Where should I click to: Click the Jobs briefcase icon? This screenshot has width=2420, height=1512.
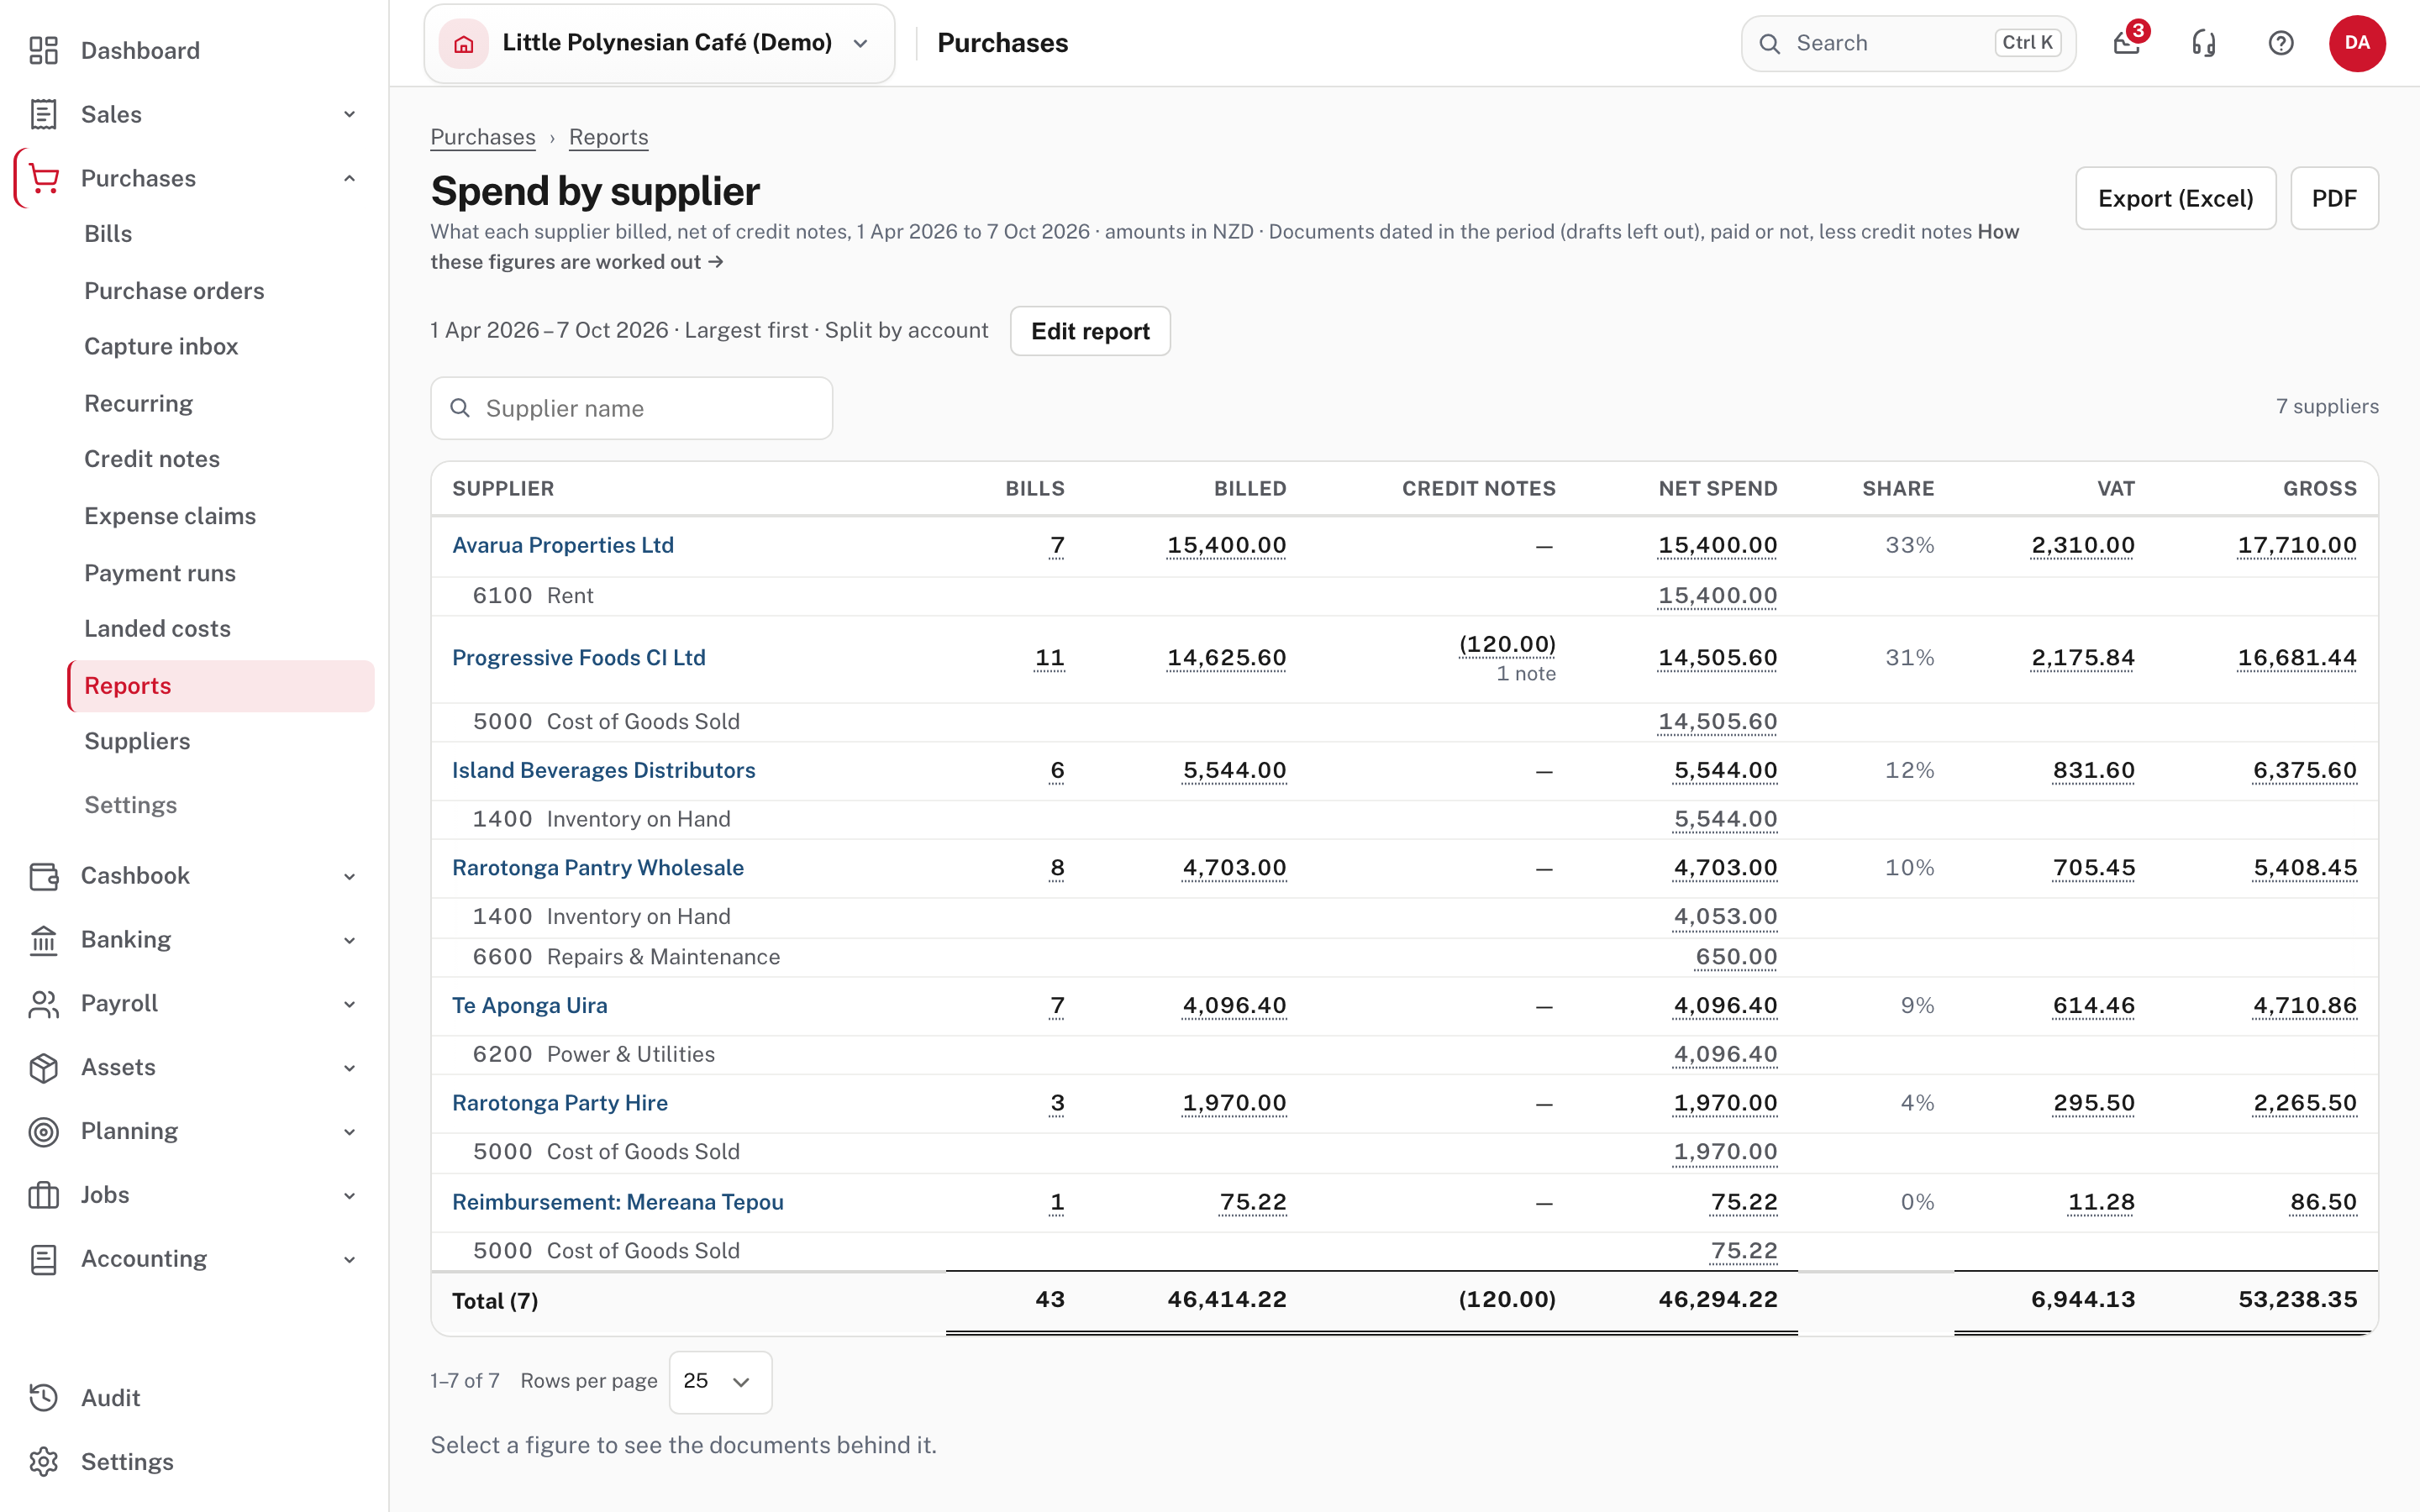click(x=43, y=1195)
